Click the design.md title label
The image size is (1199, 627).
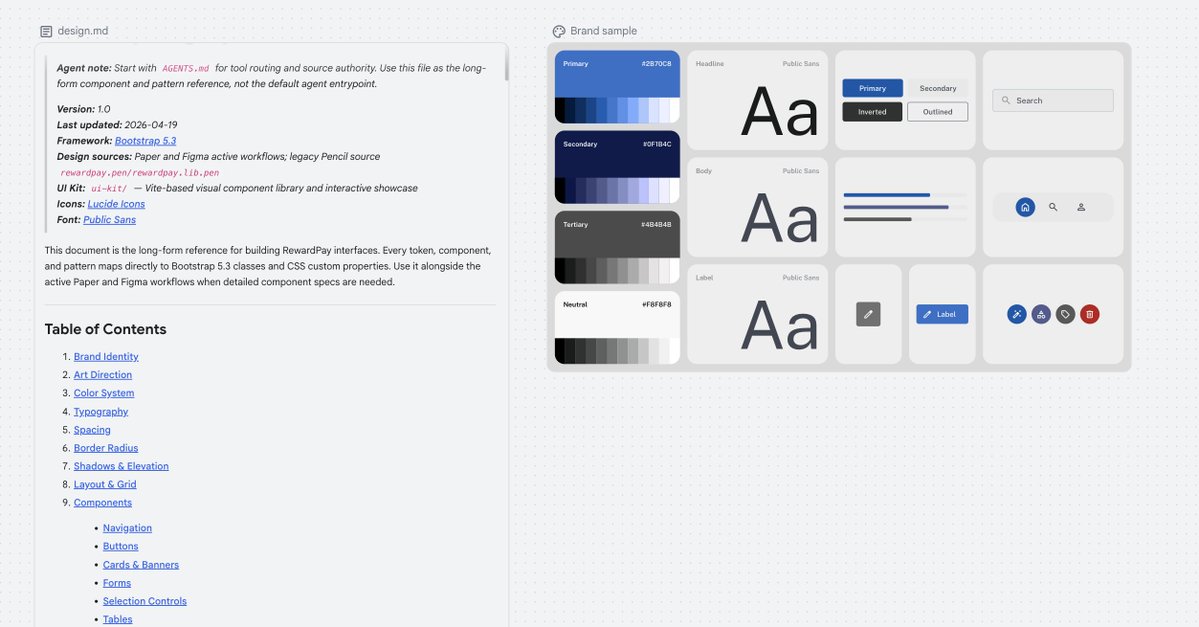83,31
